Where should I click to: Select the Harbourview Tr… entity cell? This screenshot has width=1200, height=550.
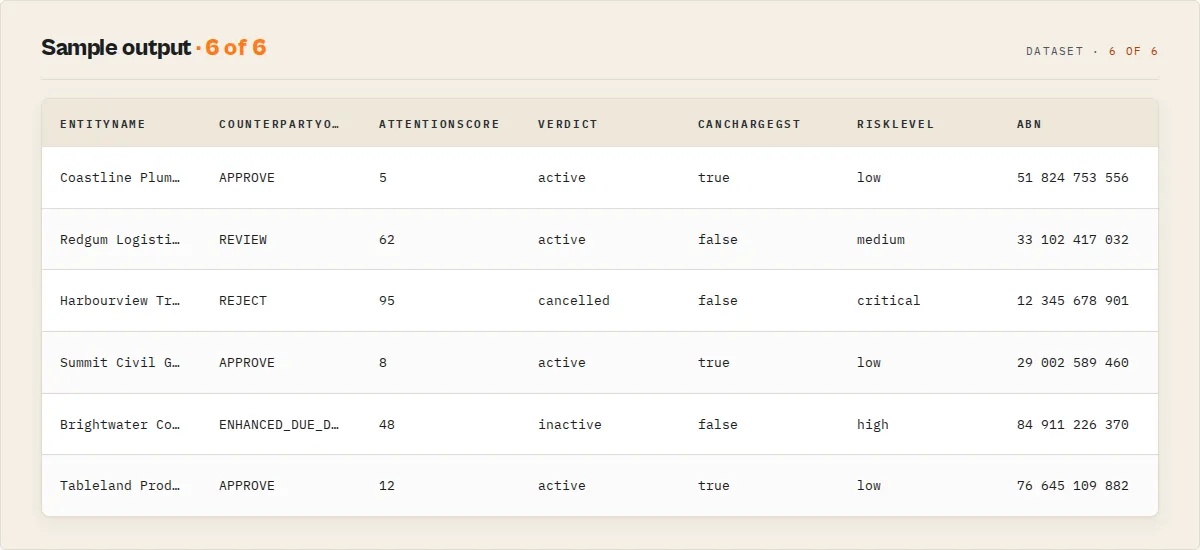(x=120, y=301)
